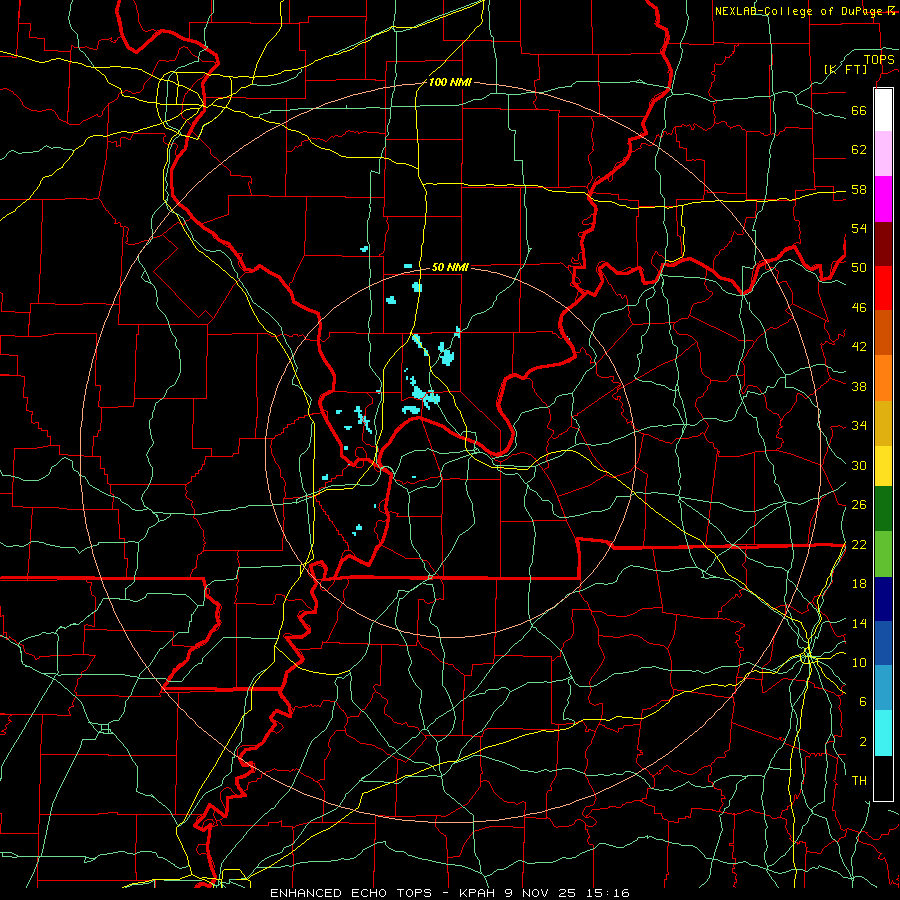Select the 10 legend value
900x900 pixels.
(859, 662)
